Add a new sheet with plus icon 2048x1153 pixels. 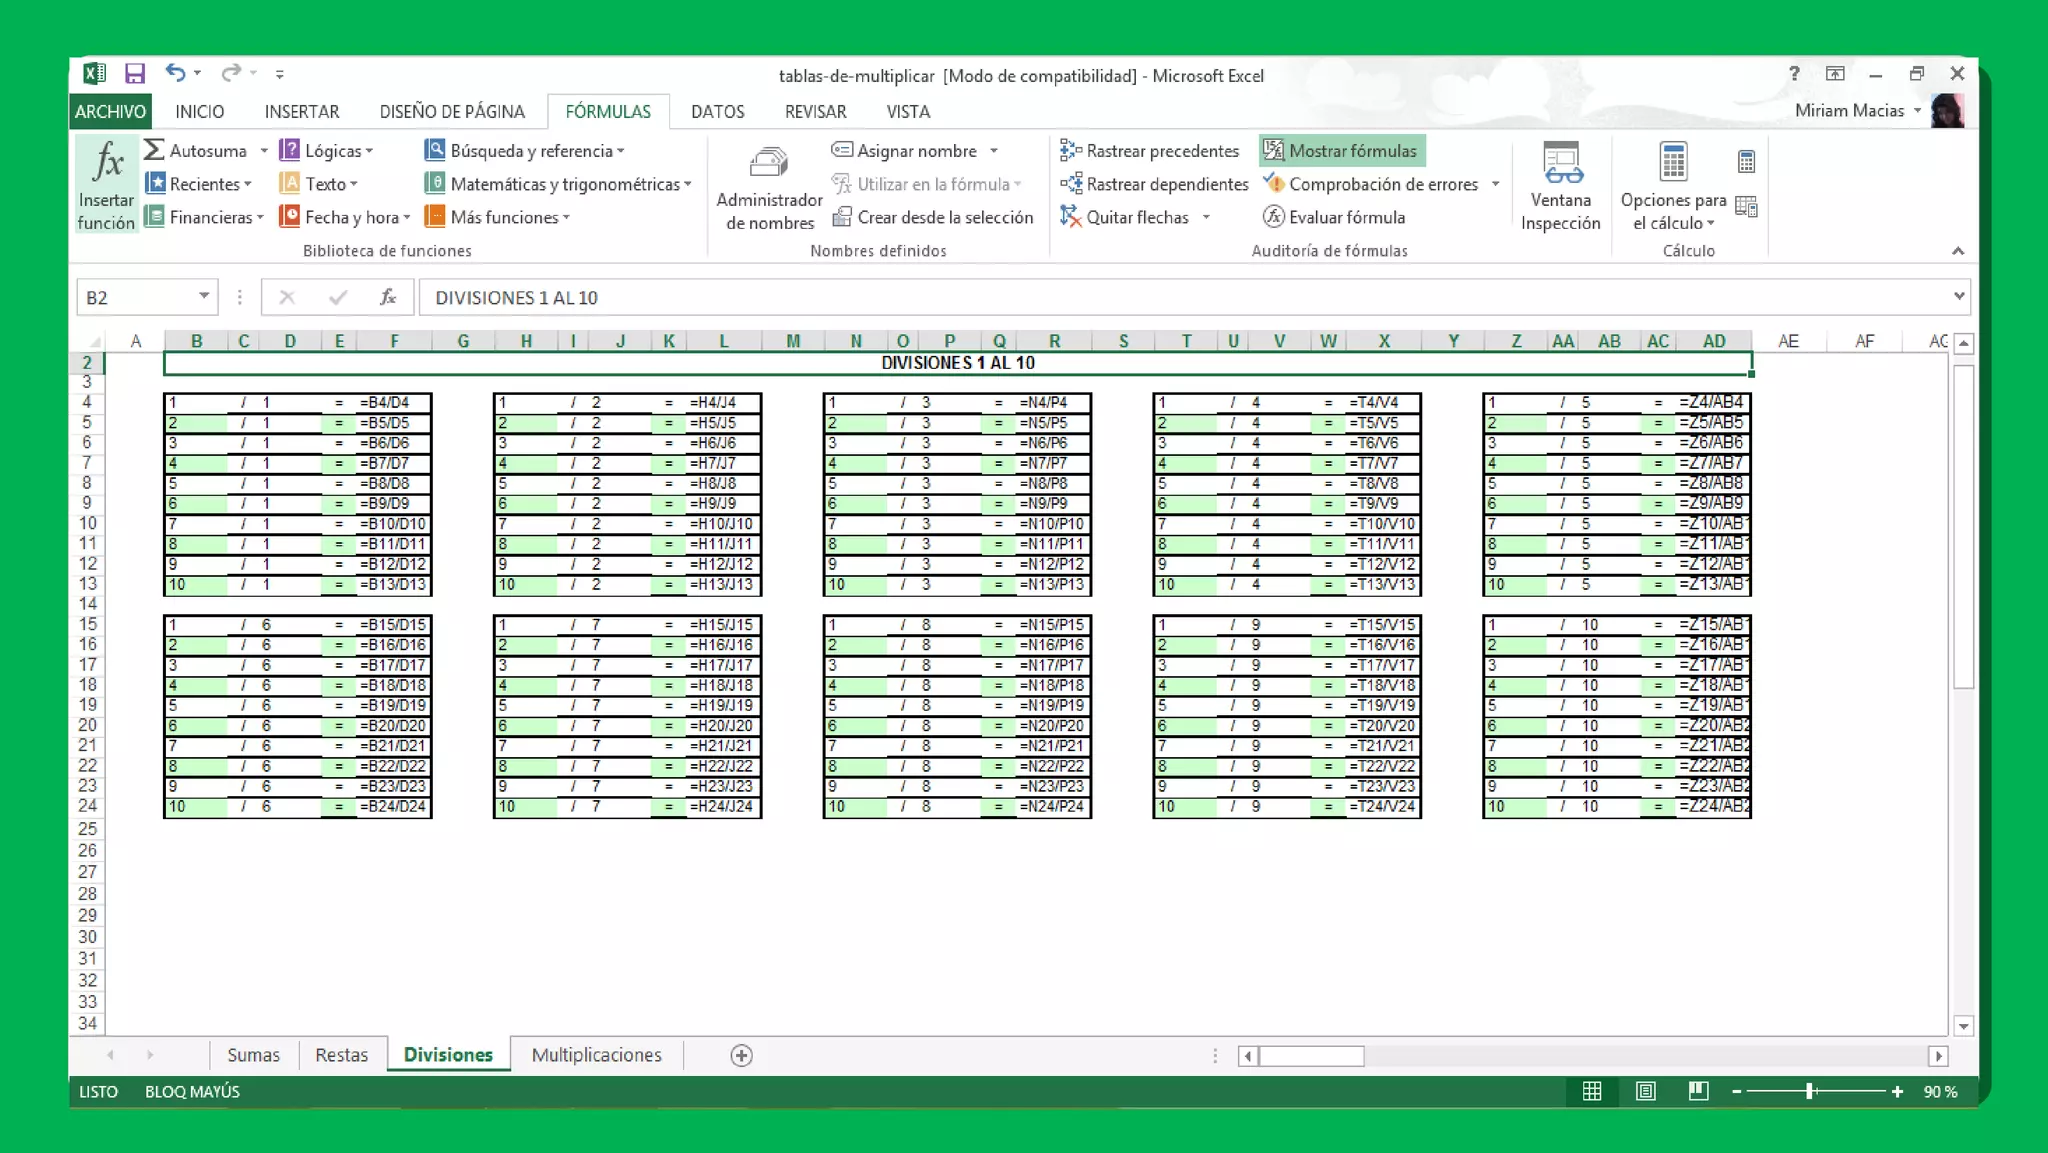coord(741,1056)
